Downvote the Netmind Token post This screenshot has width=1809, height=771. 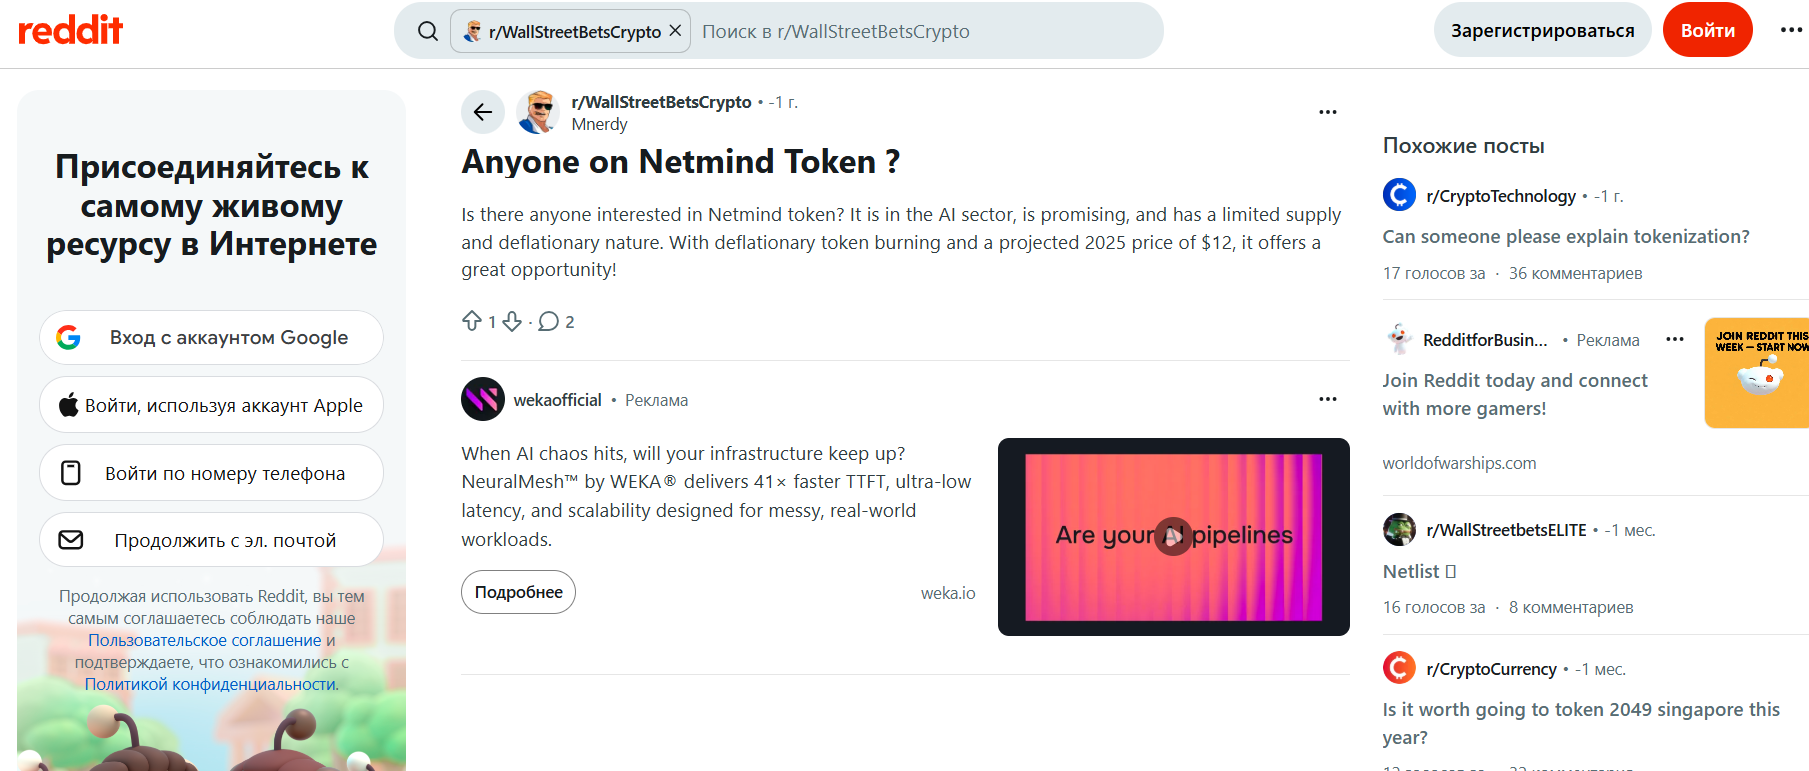(512, 321)
